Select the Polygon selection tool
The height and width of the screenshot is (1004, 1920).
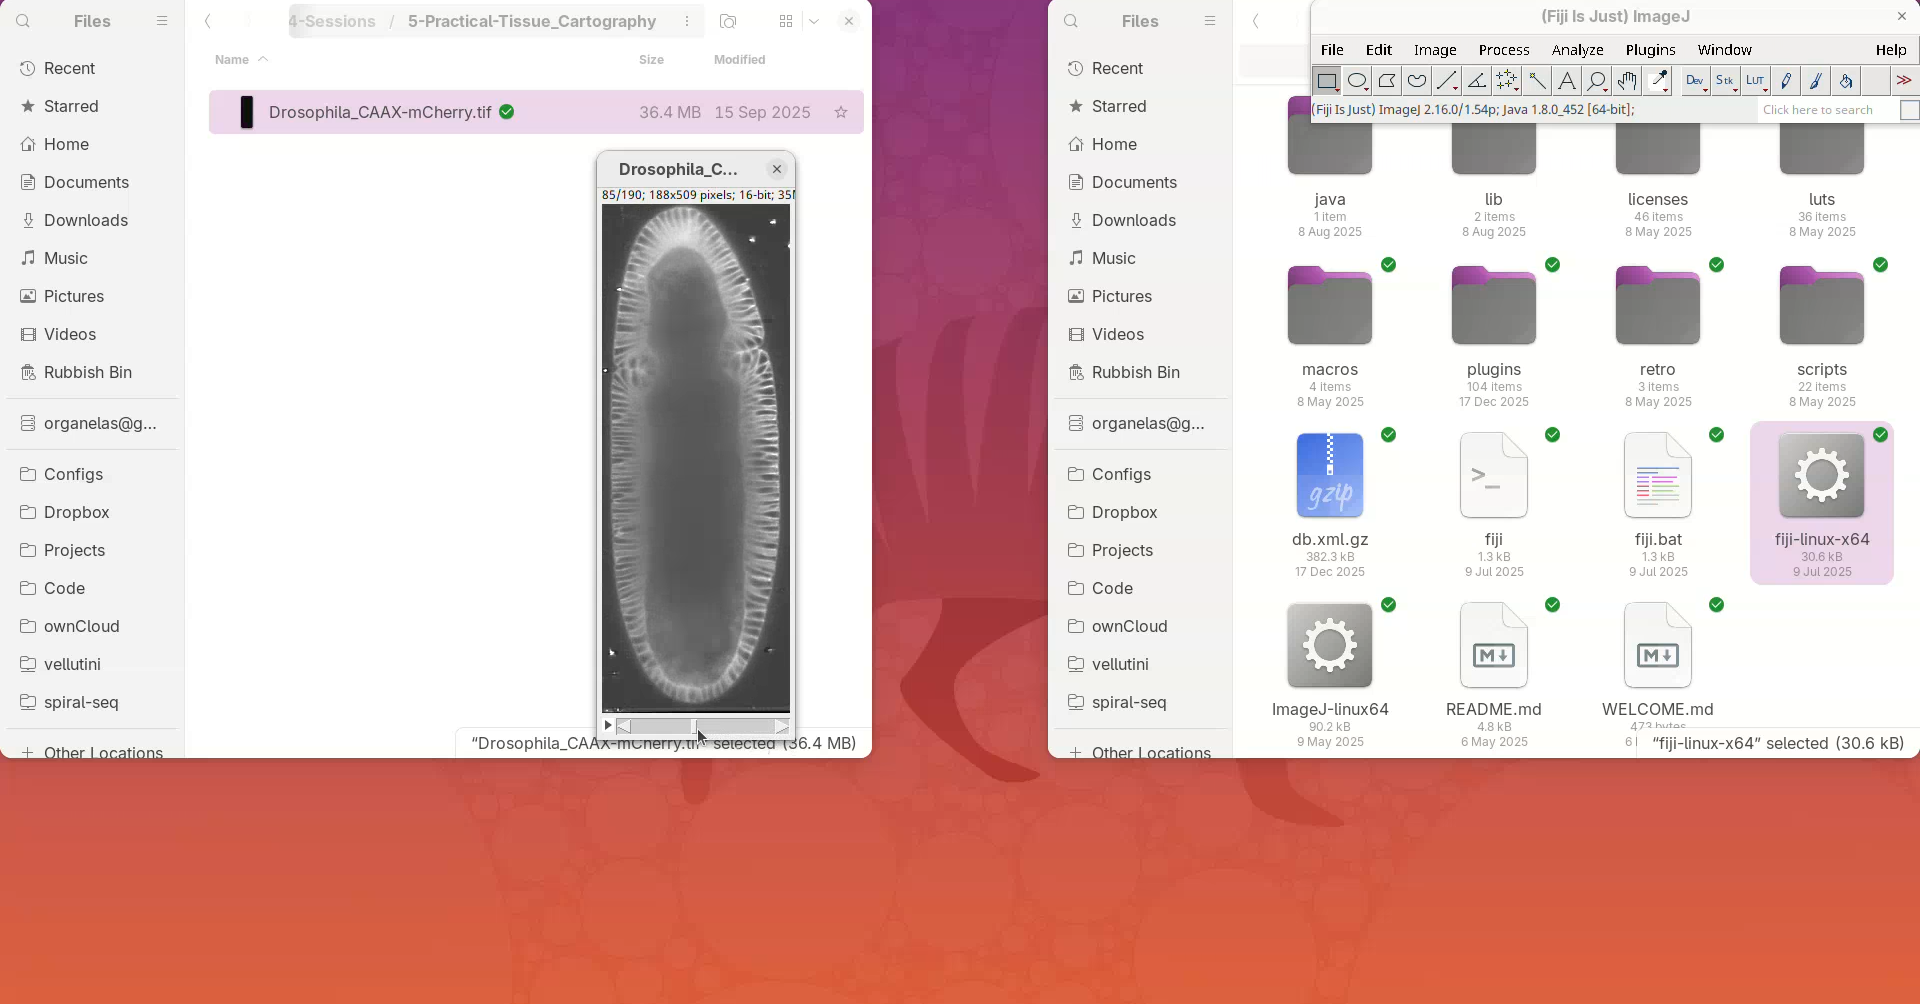1387,81
